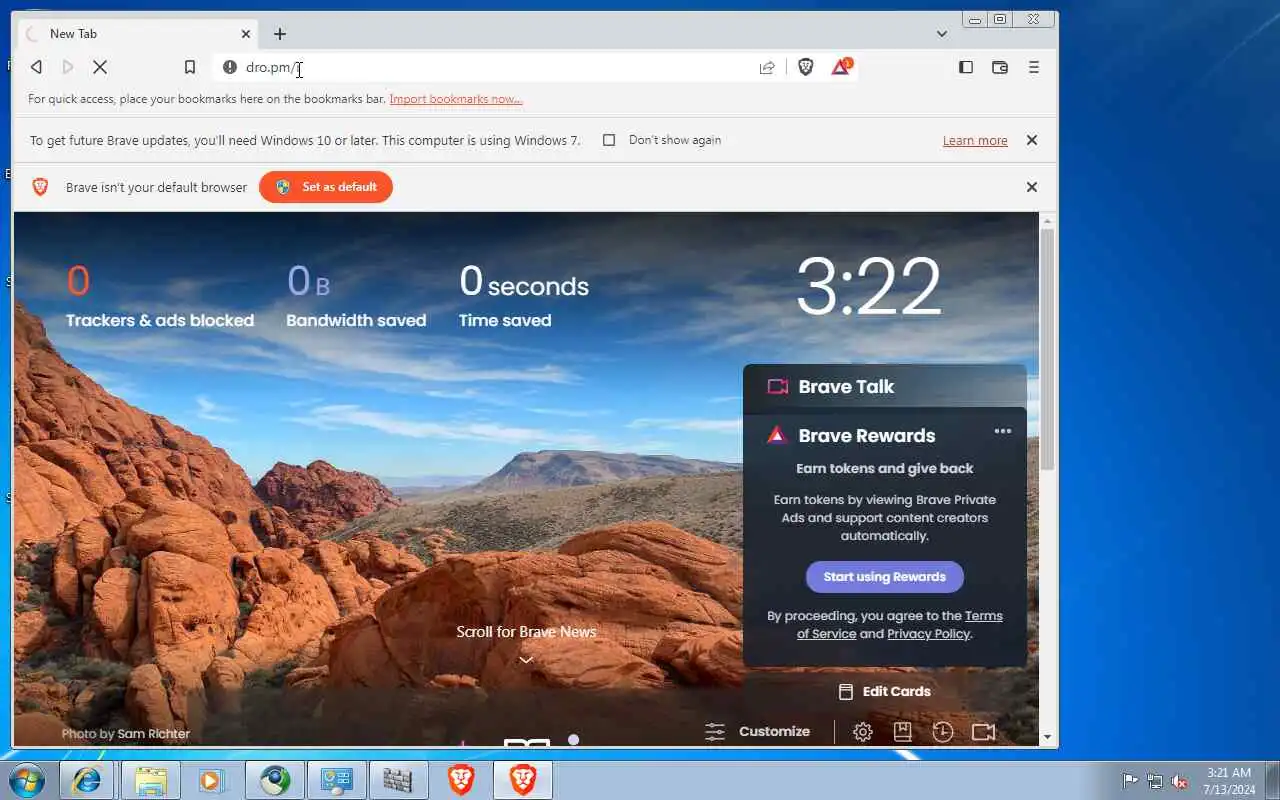1280x800 pixels.
Task: Go back using the toolbar back arrow
Action: click(36, 67)
